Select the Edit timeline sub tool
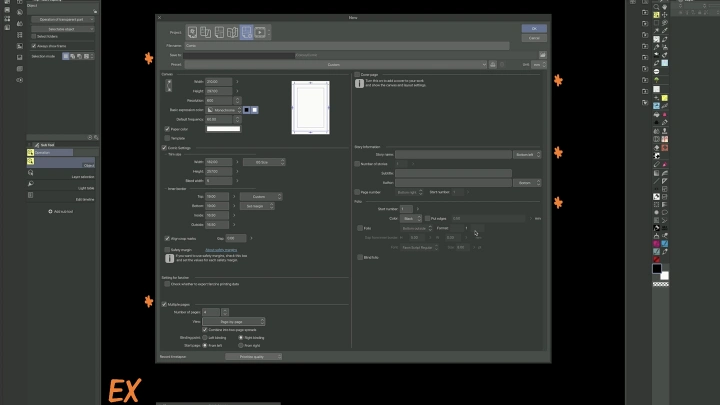 [62, 196]
